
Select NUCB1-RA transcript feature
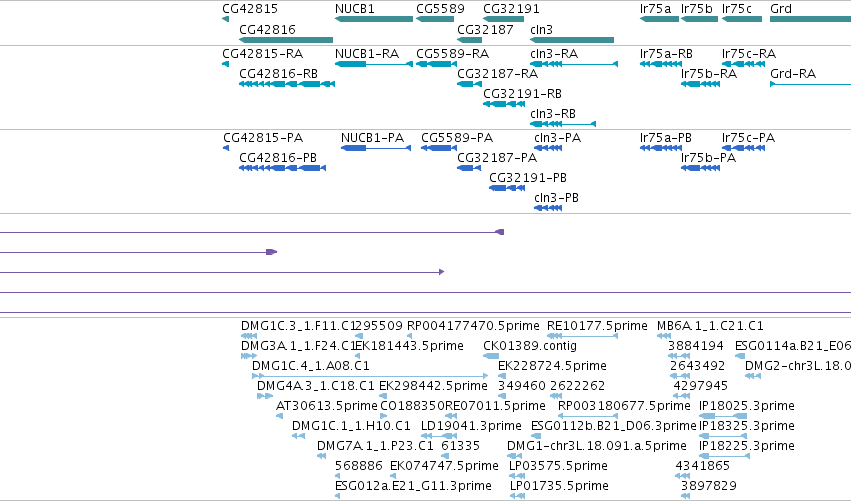374,64
